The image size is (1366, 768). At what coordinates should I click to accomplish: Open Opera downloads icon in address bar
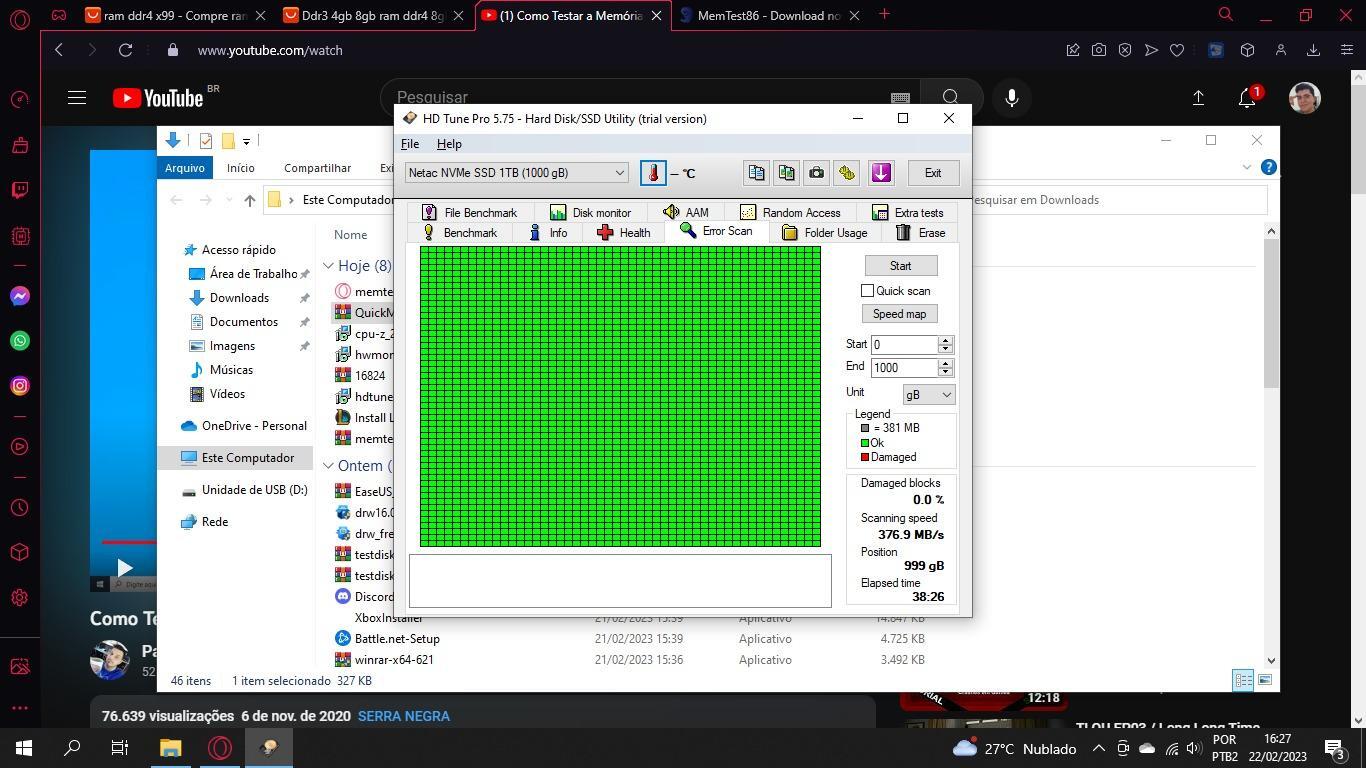pyautogui.click(x=1313, y=50)
